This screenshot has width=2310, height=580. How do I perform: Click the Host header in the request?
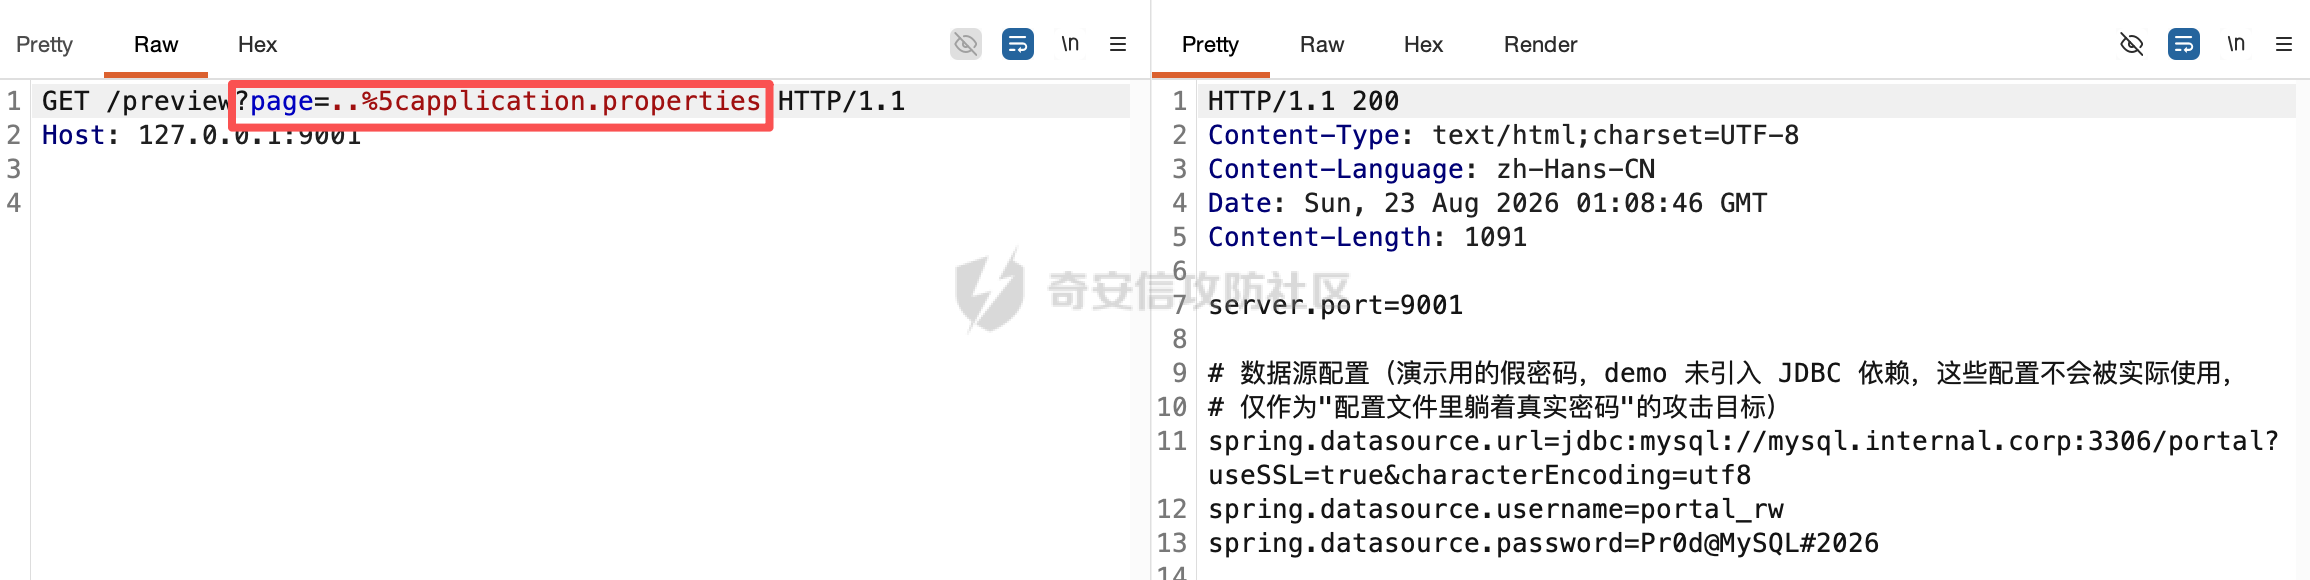pyautogui.click(x=201, y=135)
